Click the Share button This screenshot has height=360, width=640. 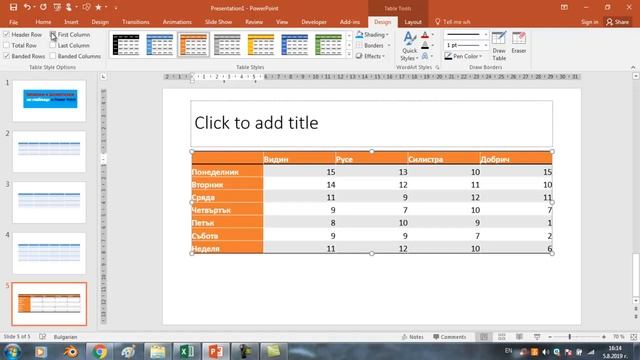[618, 22]
